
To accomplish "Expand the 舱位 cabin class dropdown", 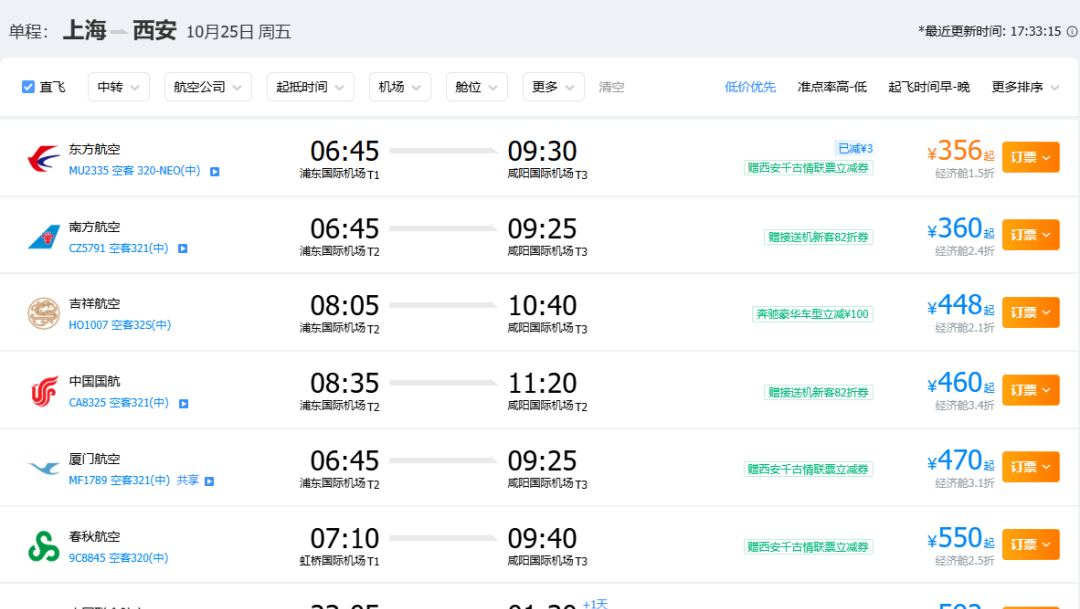I will point(477,87).
